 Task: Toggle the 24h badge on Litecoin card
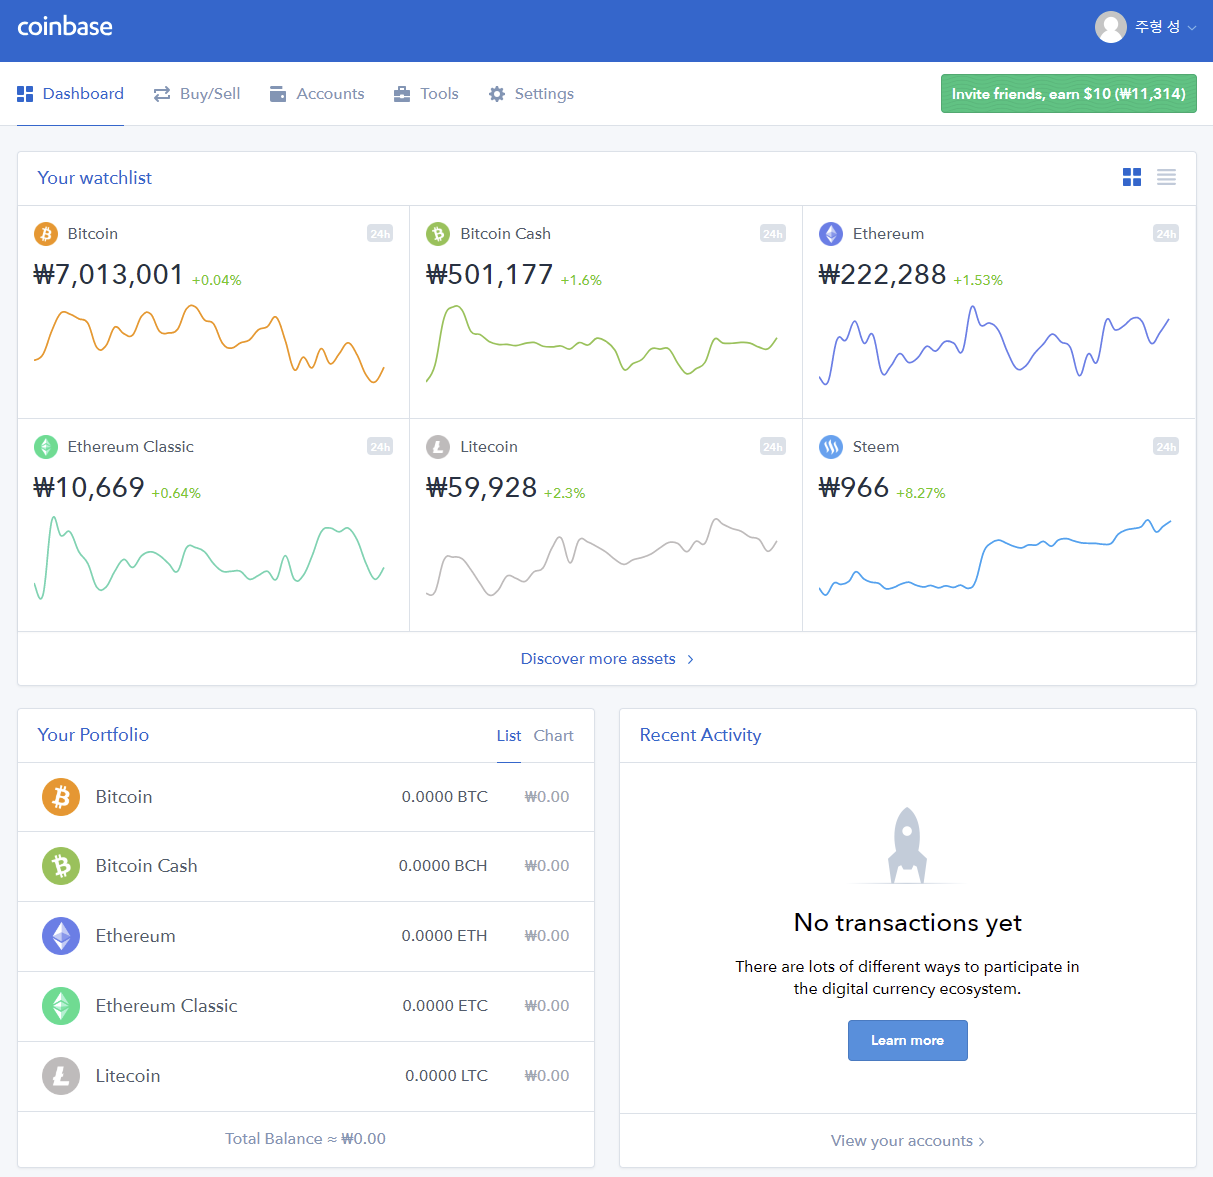point(773,447)
